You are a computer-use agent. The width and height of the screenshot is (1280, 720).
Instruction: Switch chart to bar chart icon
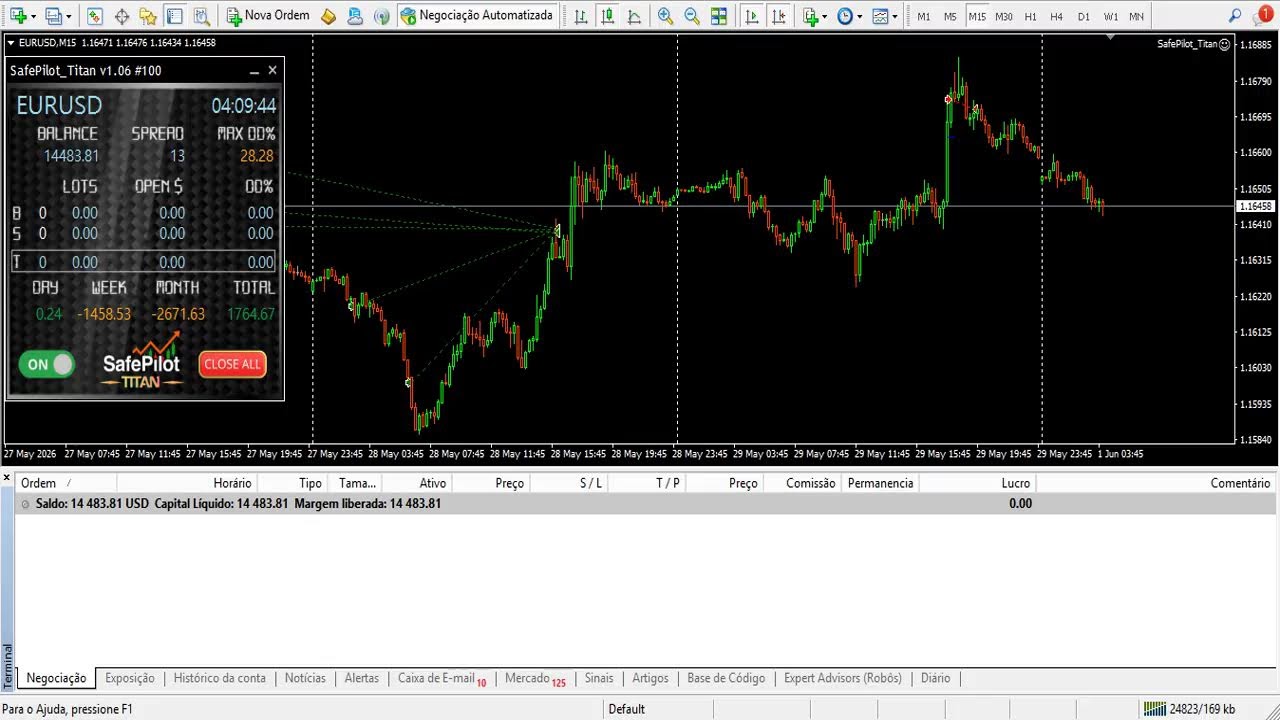(581, 16)
